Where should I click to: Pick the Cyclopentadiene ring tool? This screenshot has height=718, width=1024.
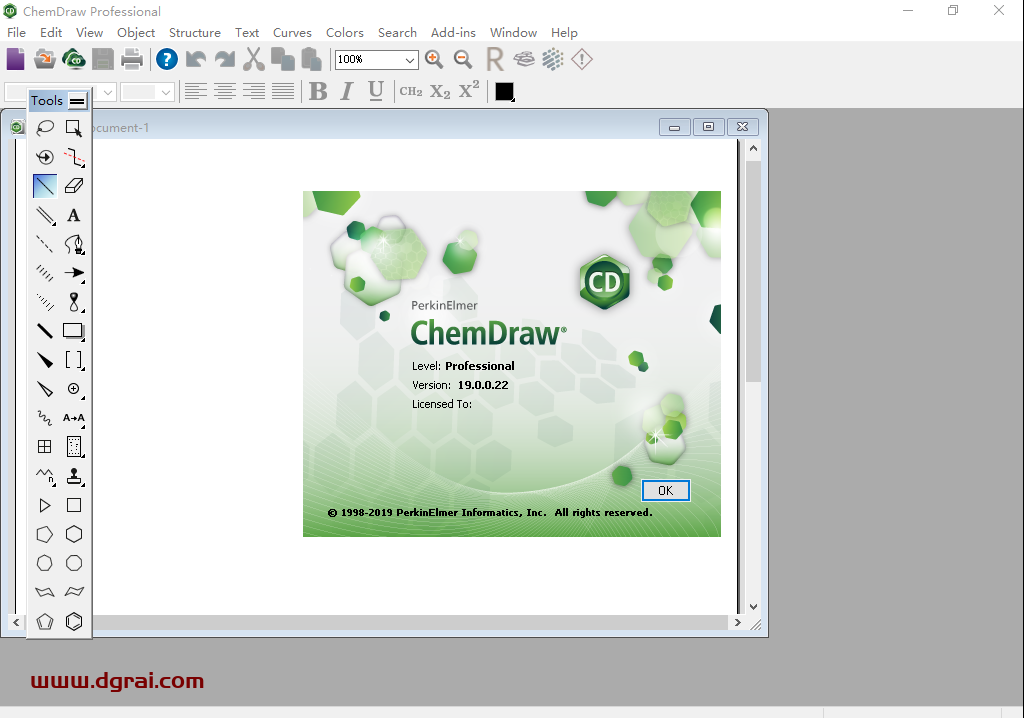pyautogui.click(x=44, y=621)
